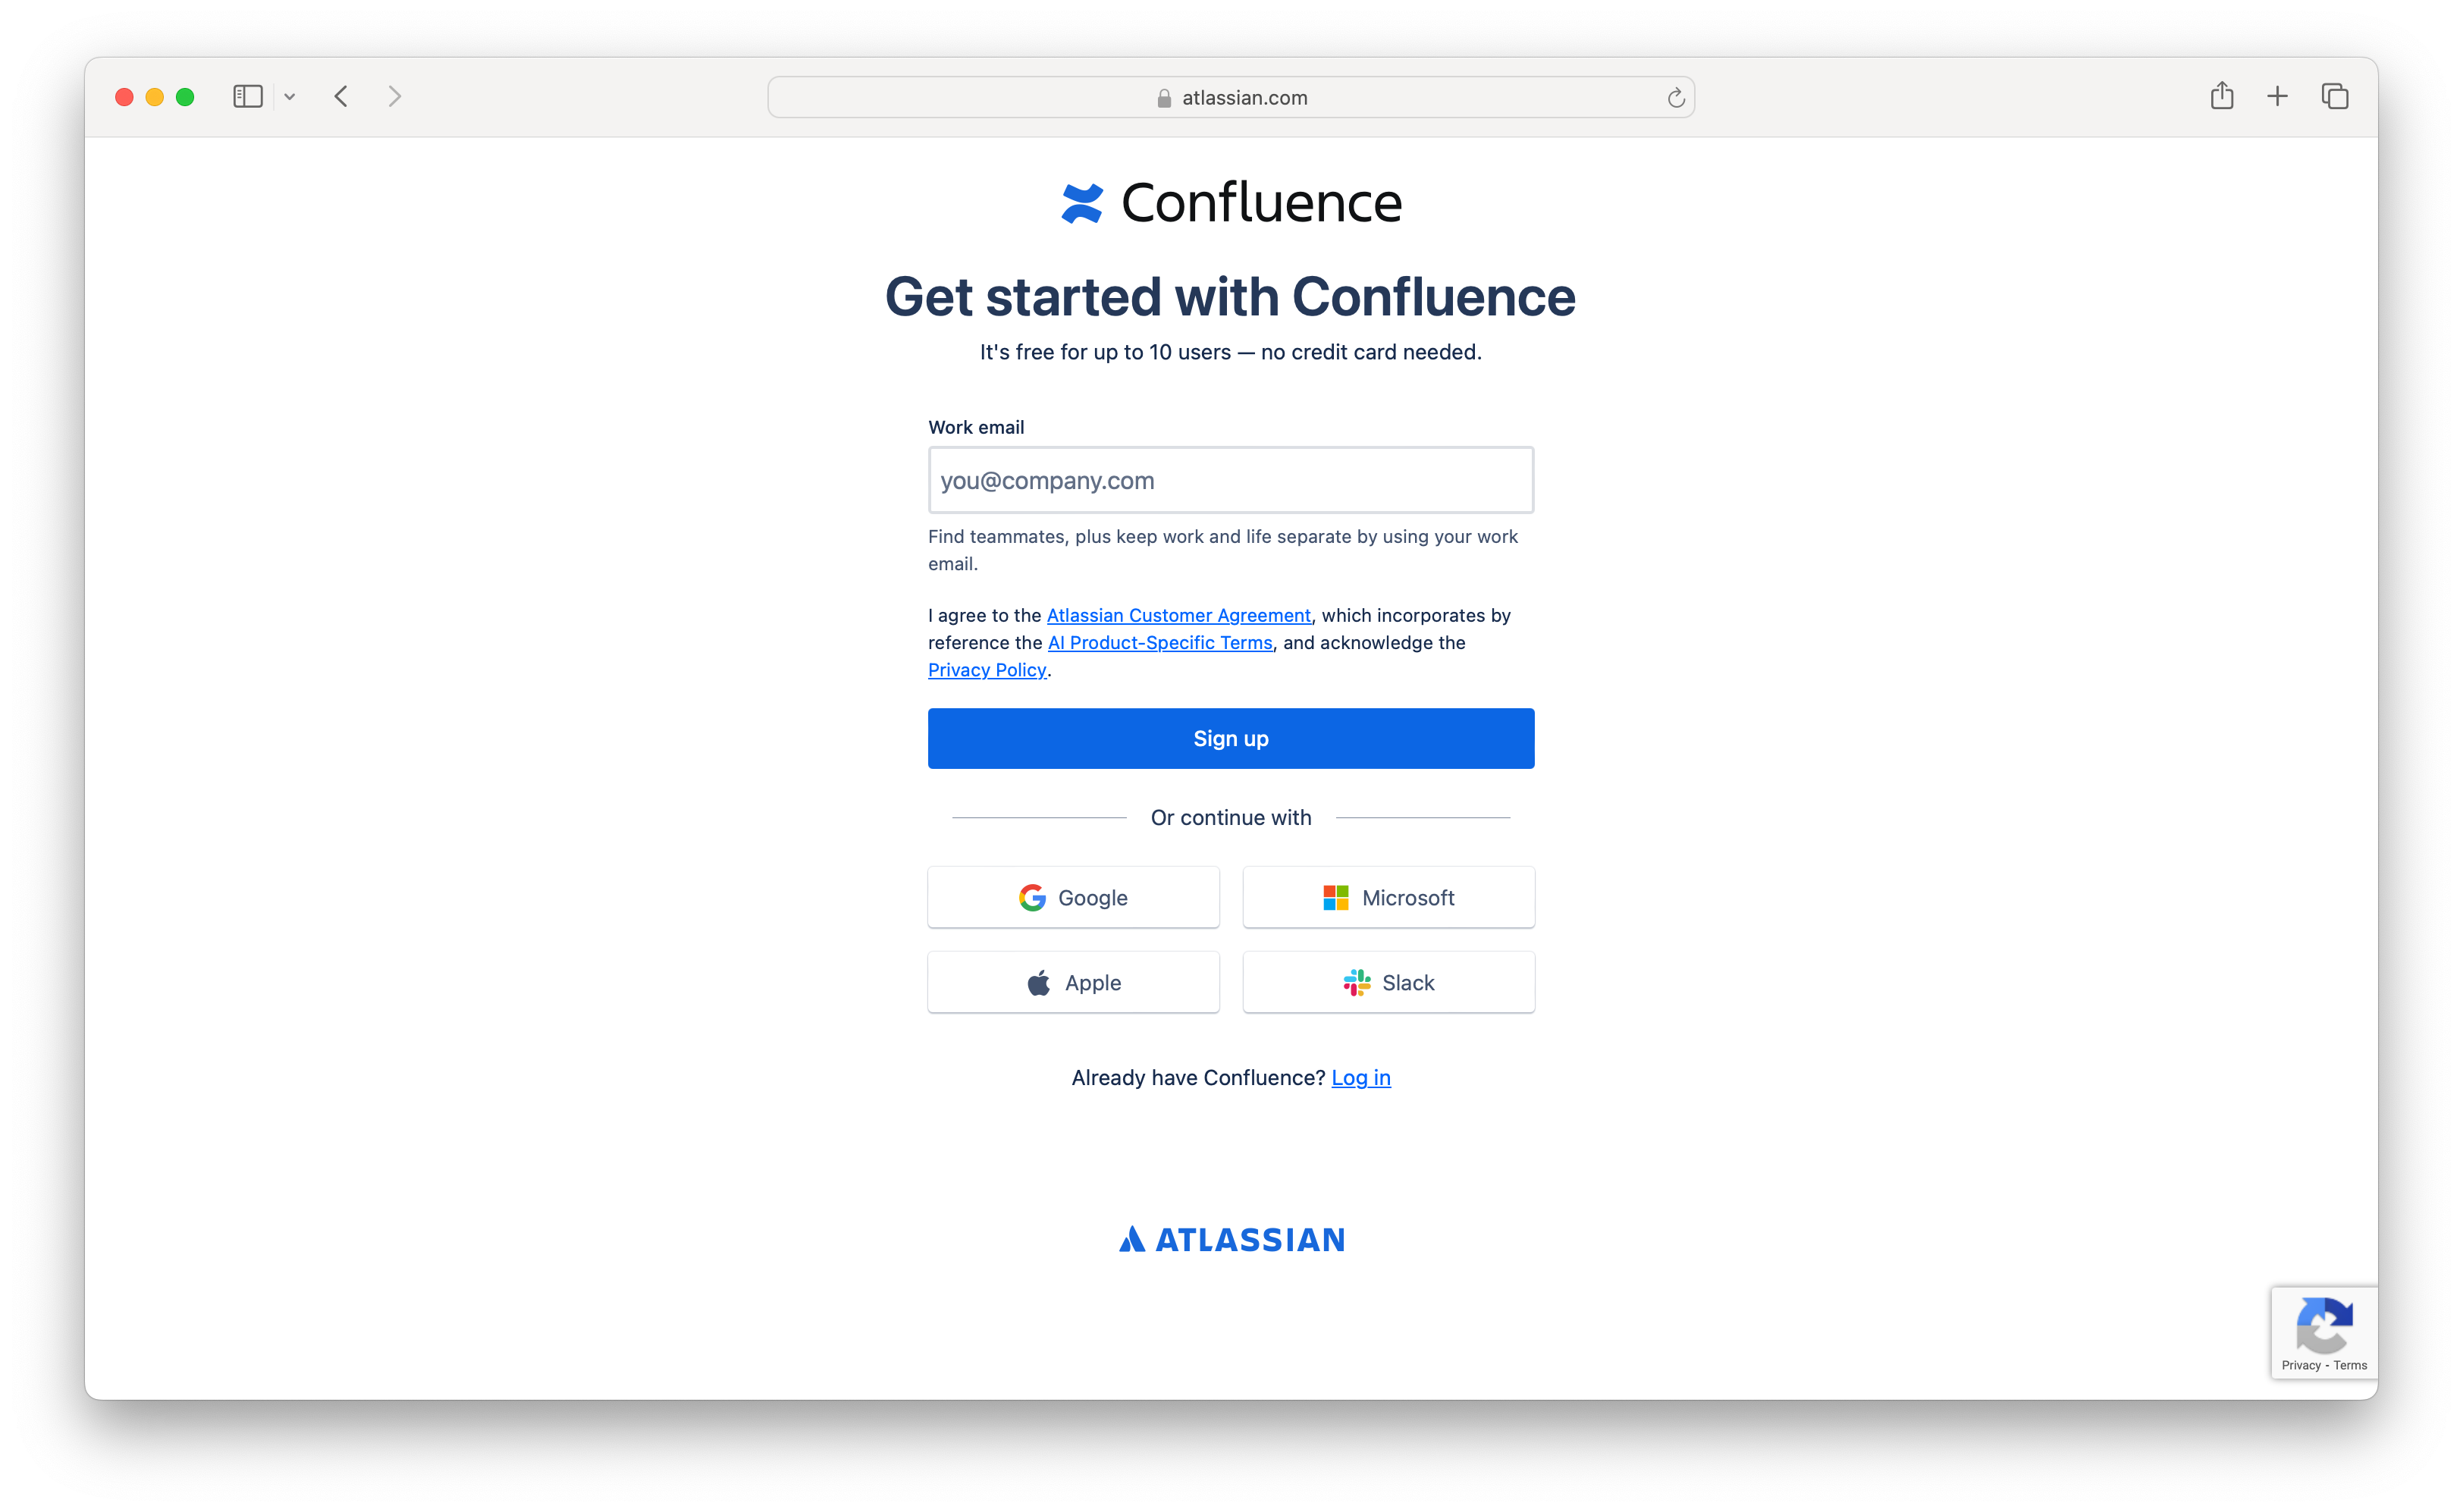Click the browser share button
This screenshot has height=1512, width=2463.
[x=2222, y=97]
